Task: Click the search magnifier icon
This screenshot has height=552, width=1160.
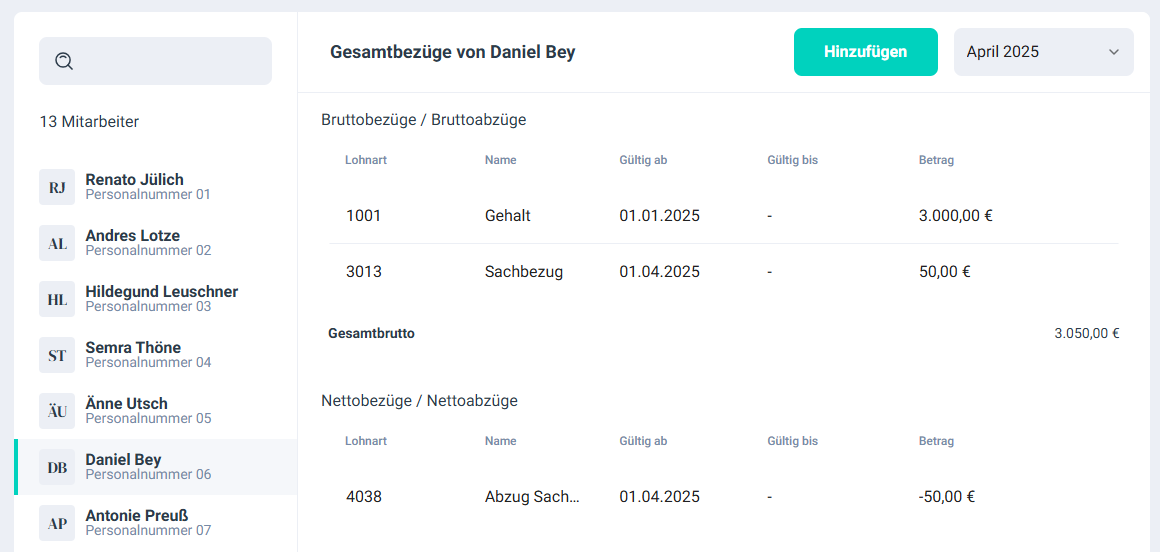Action: tap(64, 61)
